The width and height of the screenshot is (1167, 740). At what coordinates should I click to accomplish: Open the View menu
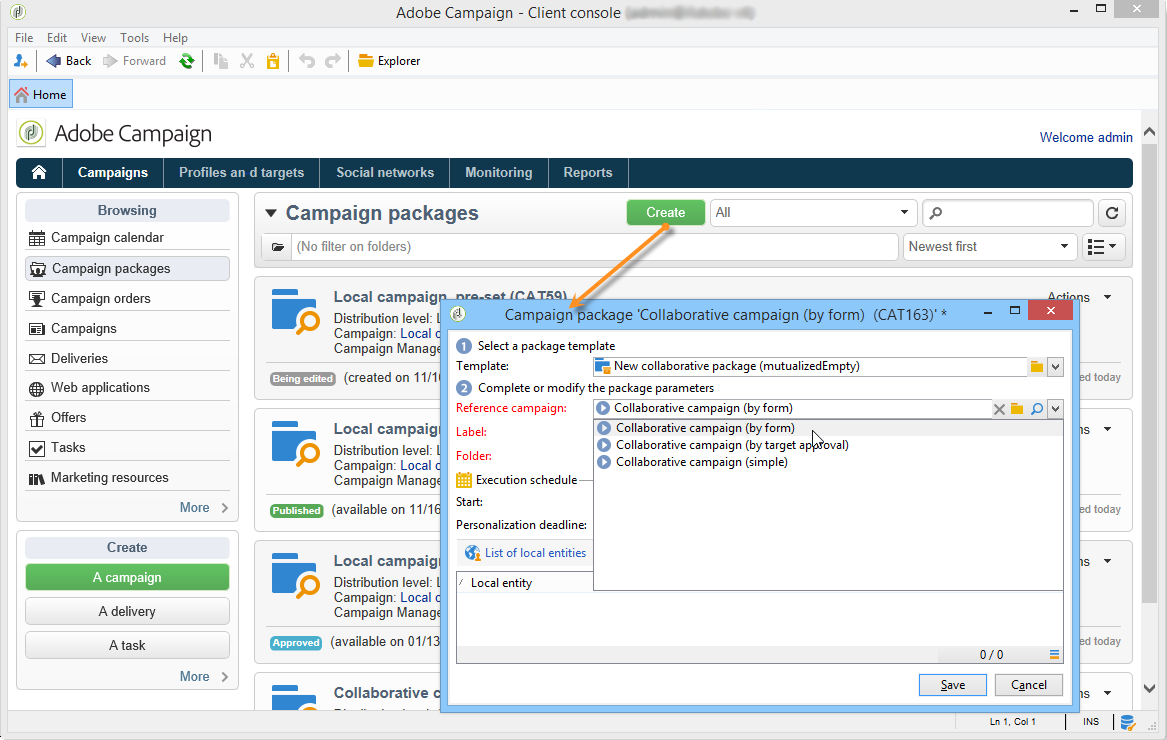(93, 38)
